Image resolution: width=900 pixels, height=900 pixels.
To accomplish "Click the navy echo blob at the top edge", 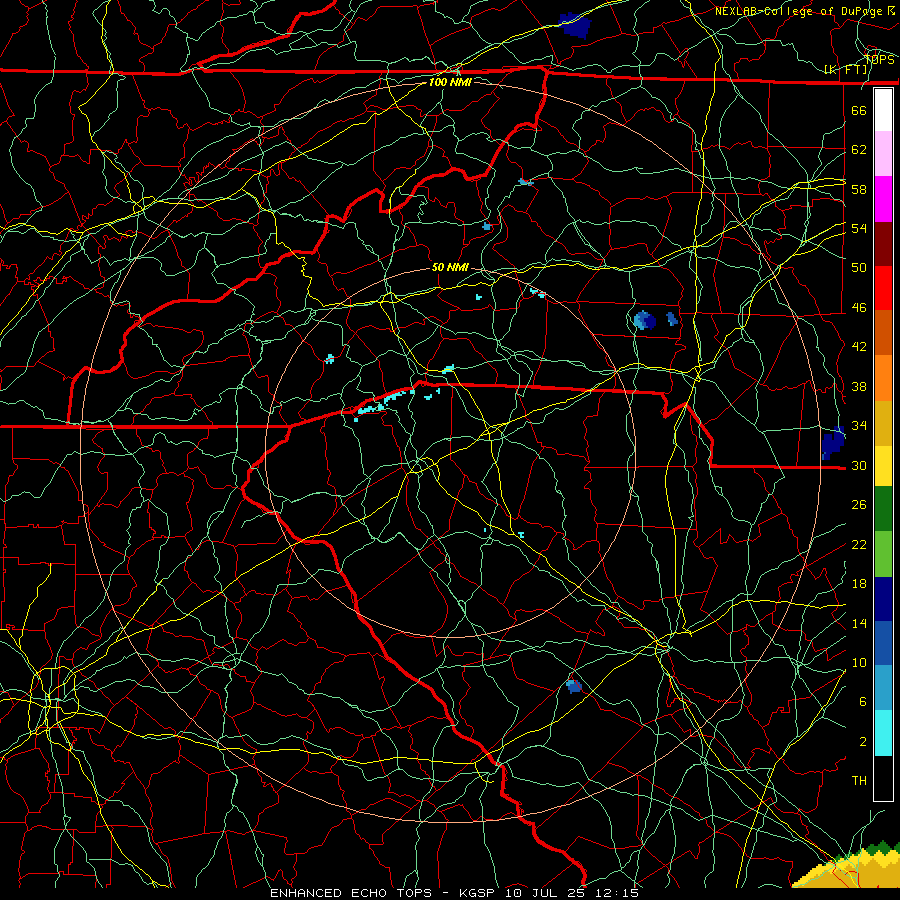I will coord(575,25).
